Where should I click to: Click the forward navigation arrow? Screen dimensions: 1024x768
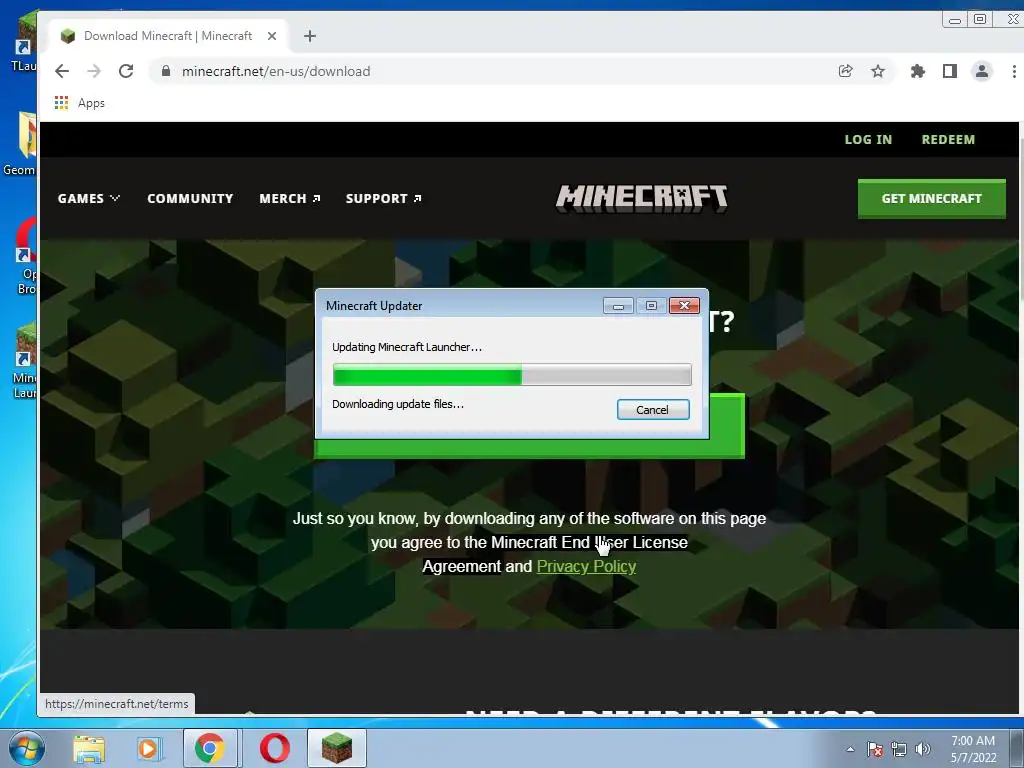[x=94, y=71]
